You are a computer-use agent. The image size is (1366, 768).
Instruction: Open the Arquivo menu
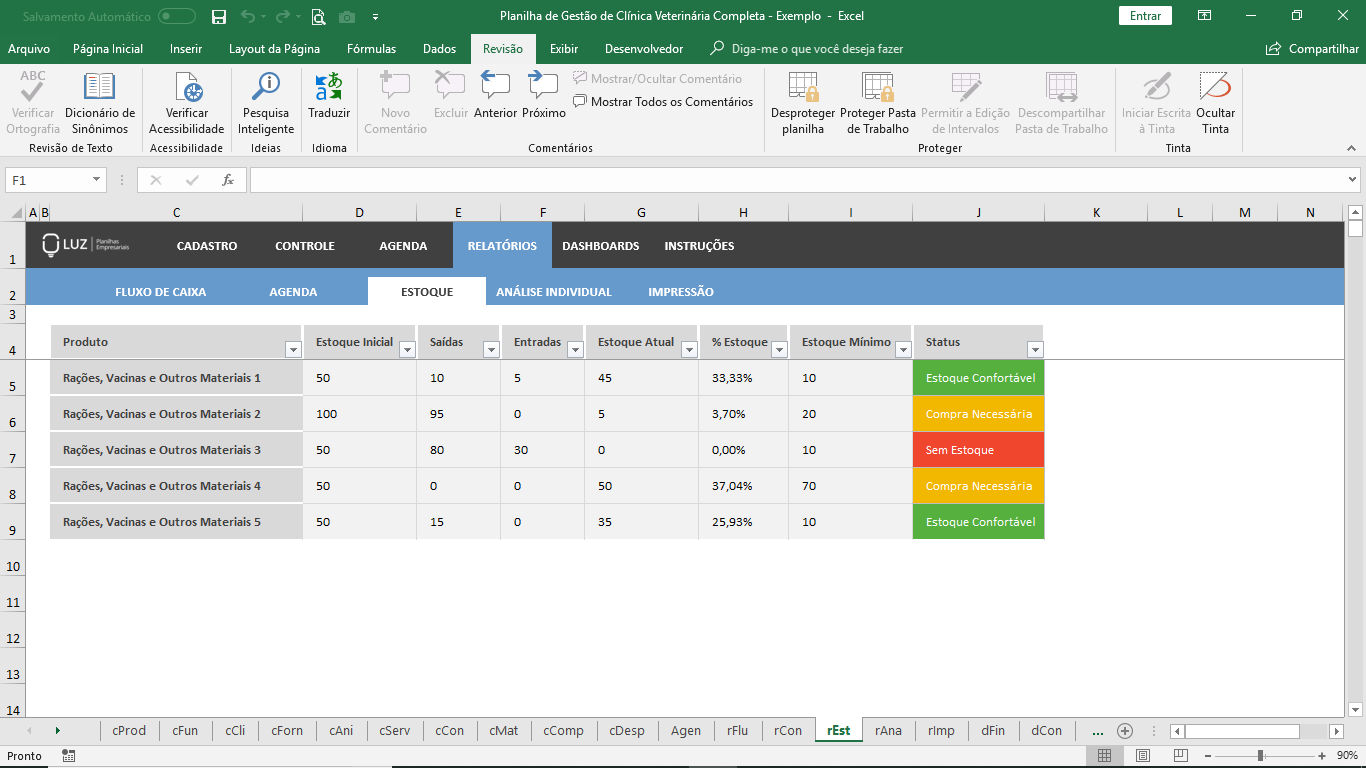click(x=29, y=49)
